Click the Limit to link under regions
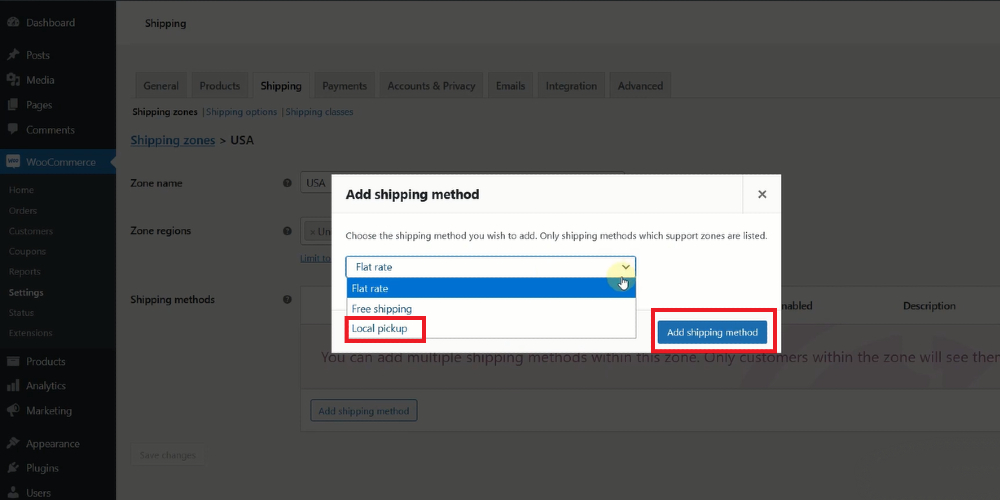Image resolution: width=1000 pixels, height=500 pixels. coord(316,258)
